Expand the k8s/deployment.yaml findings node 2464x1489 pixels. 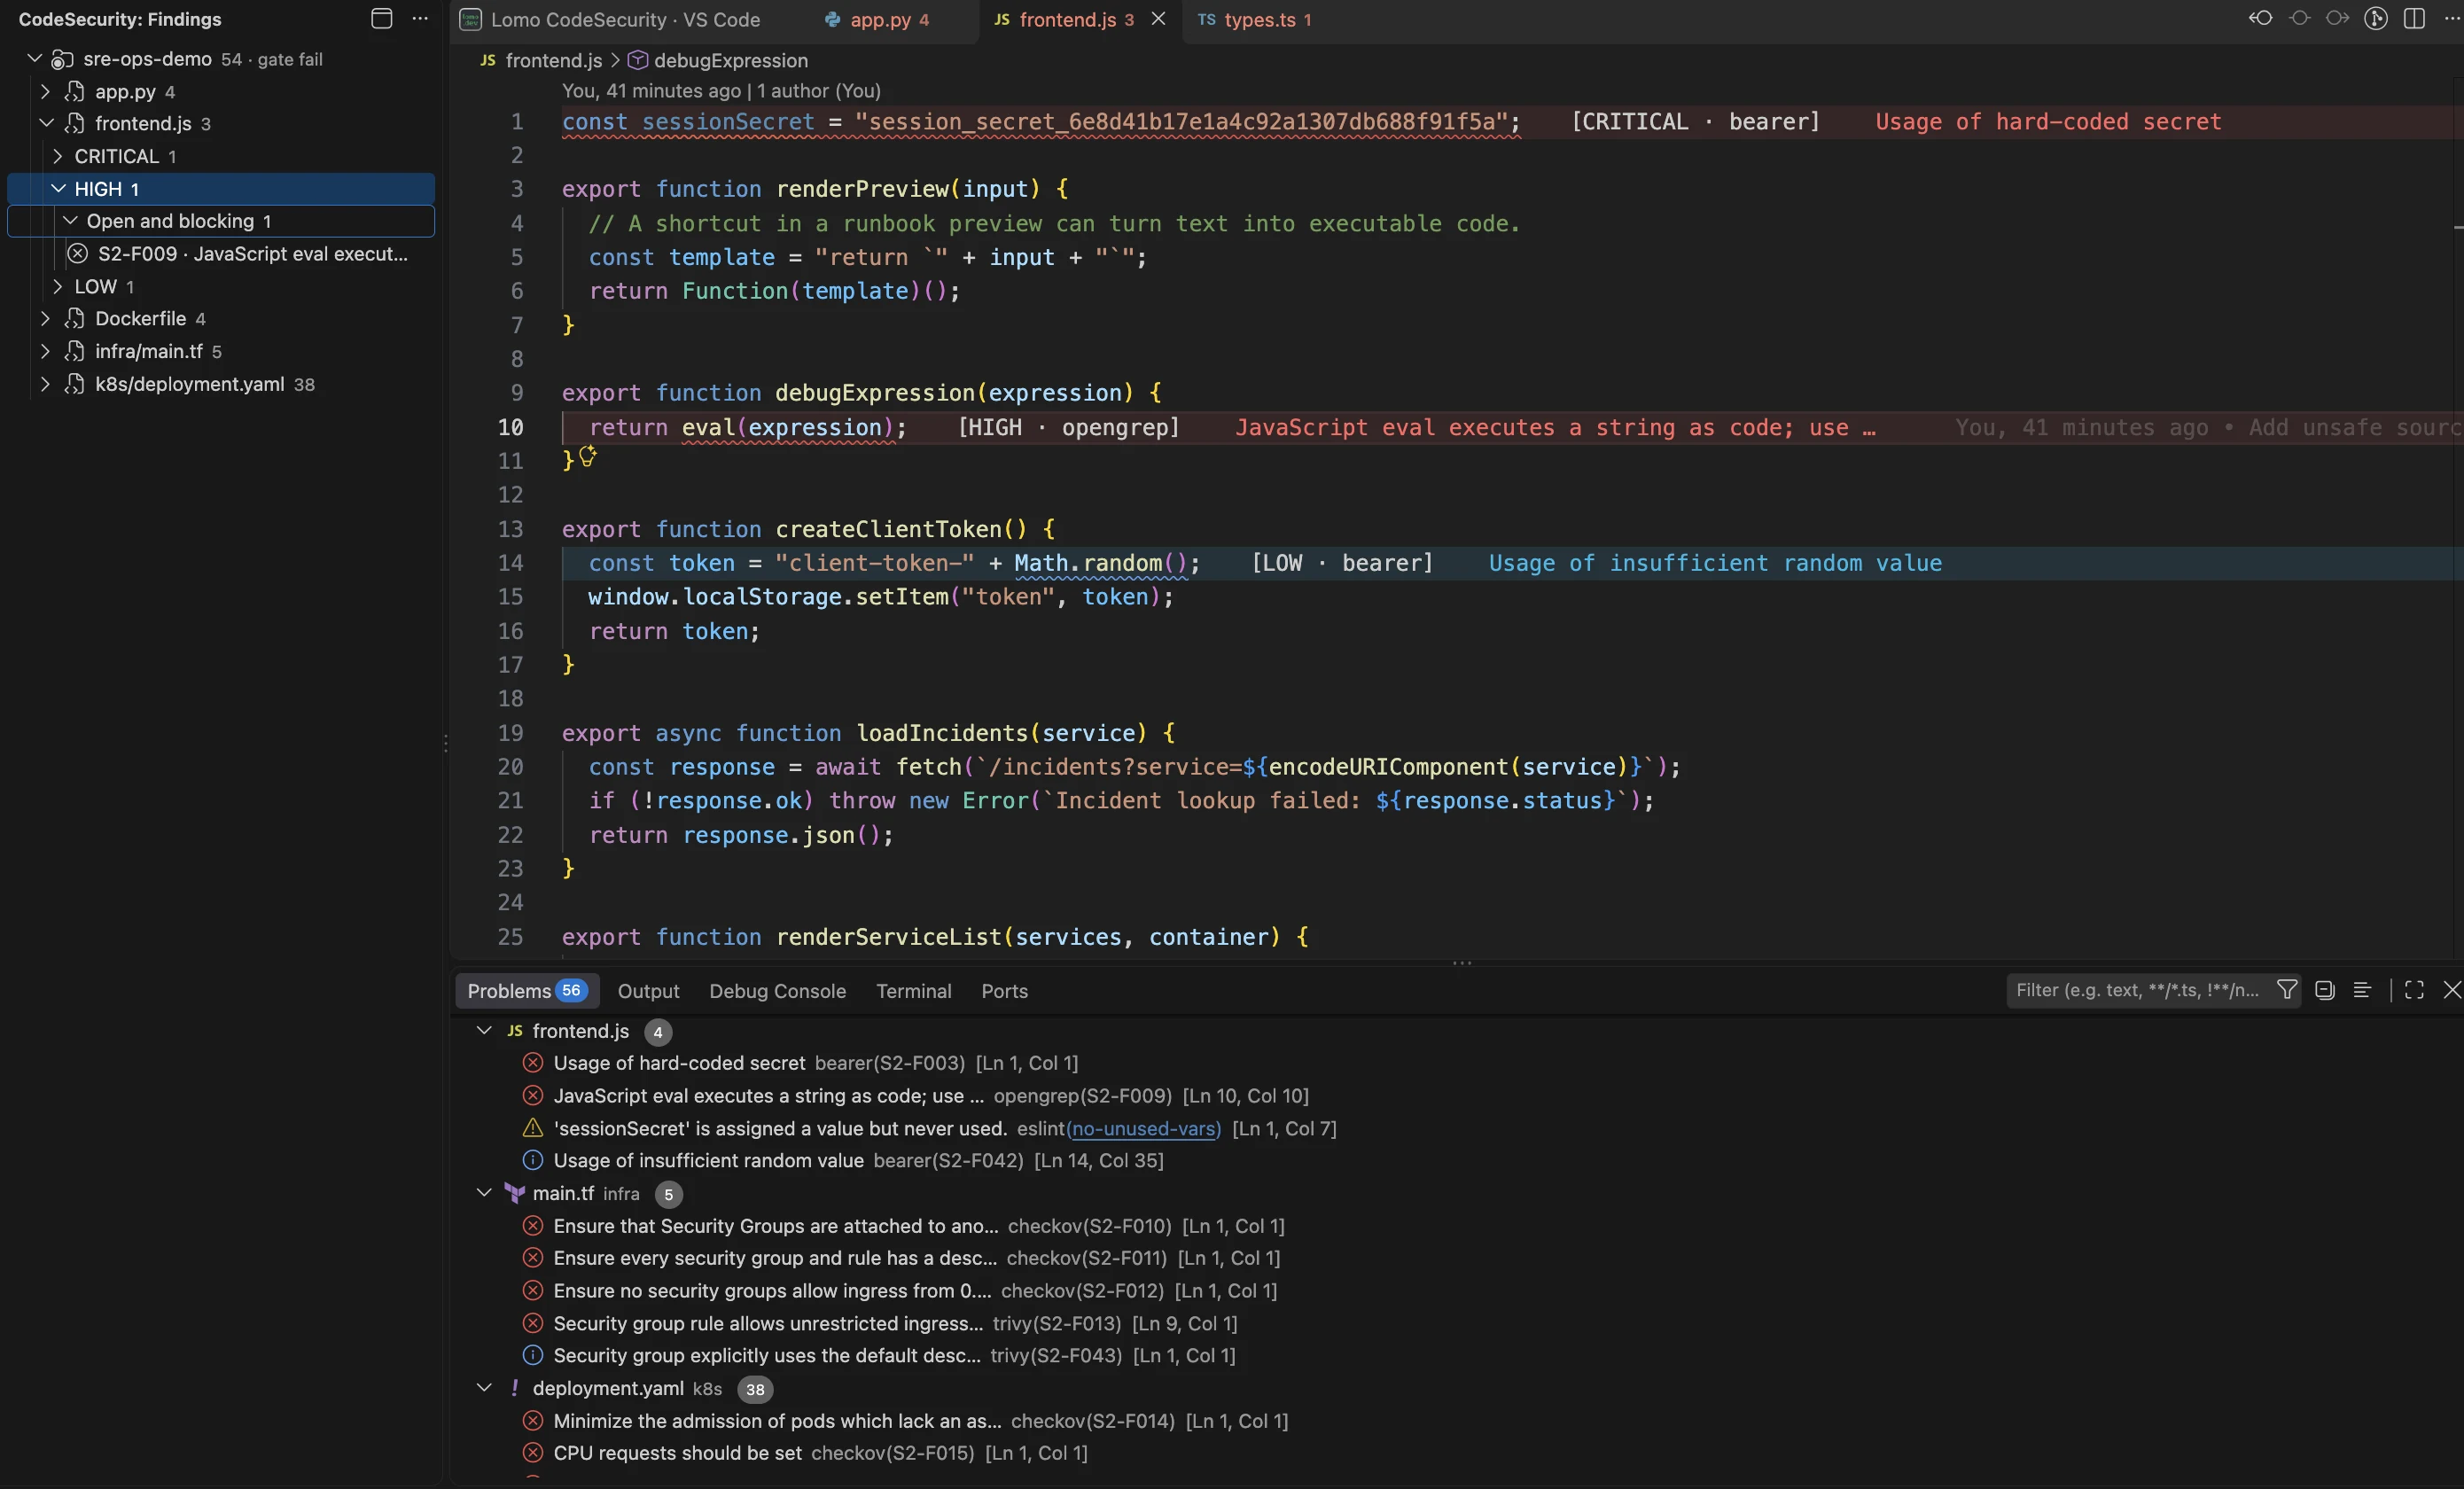click(x=45, y=383)
